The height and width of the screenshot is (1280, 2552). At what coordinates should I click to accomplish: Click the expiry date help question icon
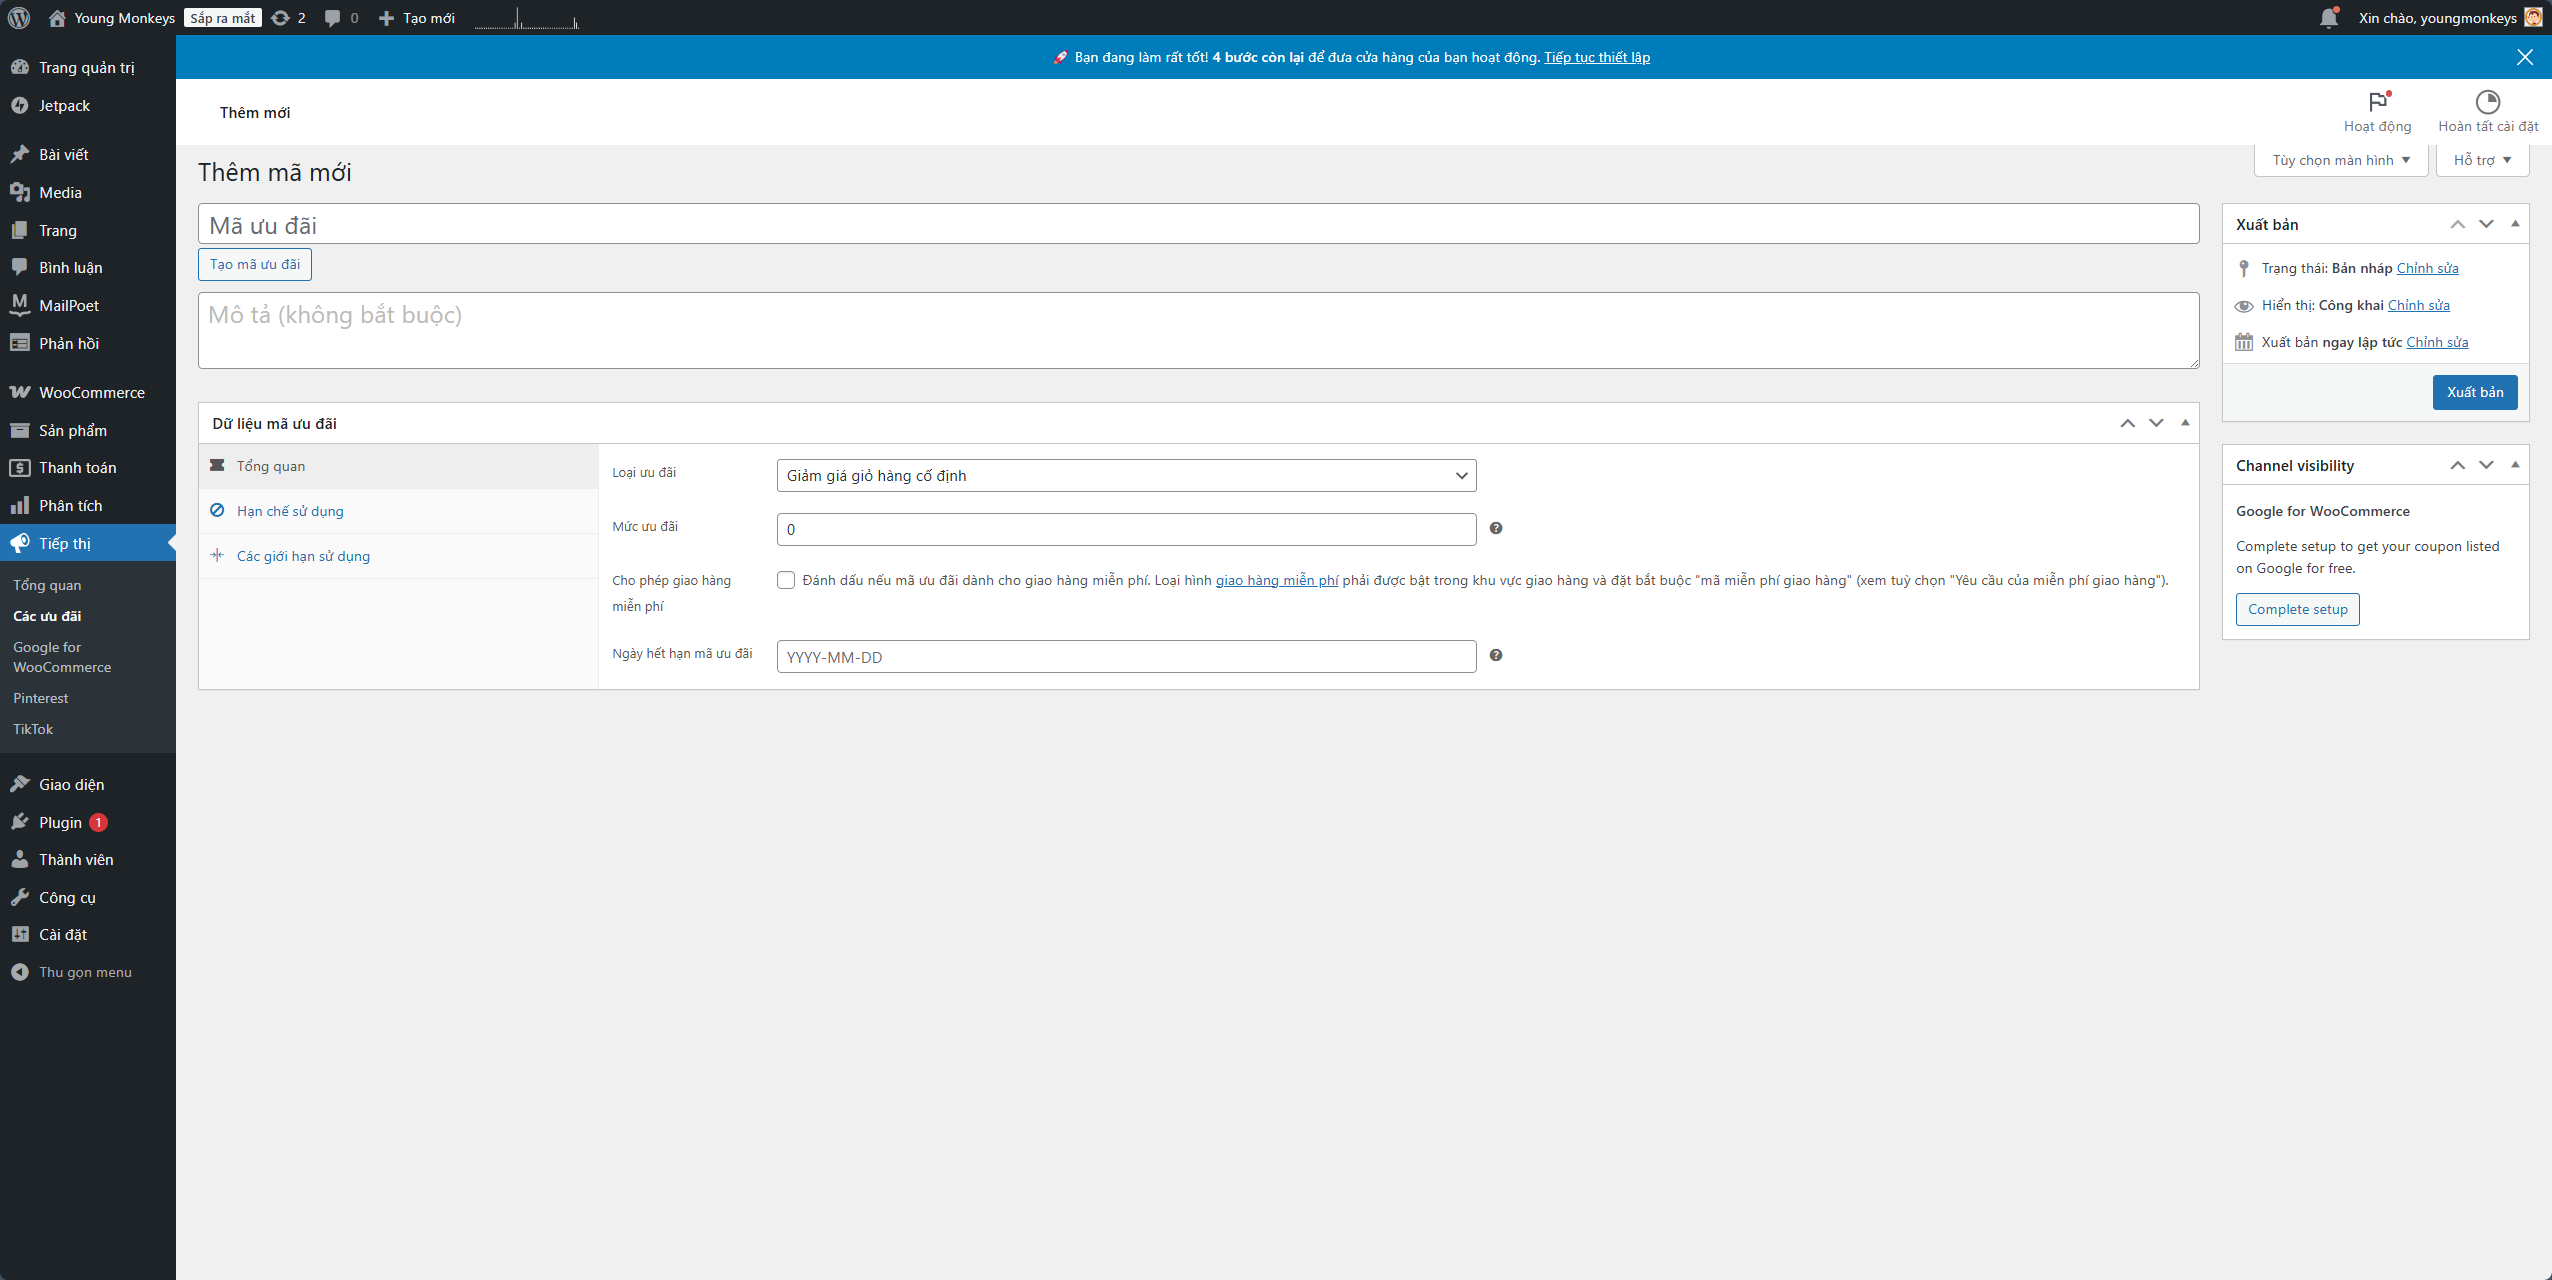pos(1496,655)
